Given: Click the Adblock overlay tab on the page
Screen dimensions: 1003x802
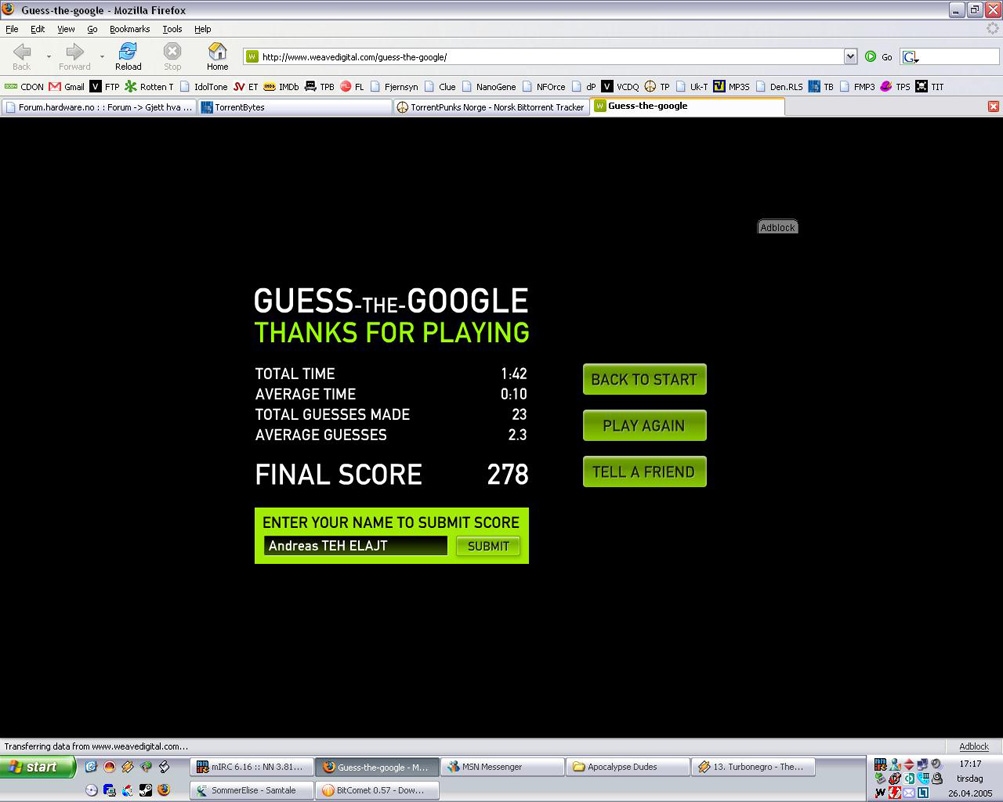Looking at the screenshot, I should coord(778,227).
